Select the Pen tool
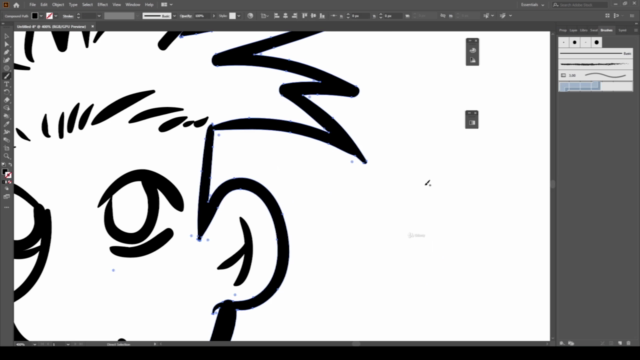Screen dimensions: 640x360 pos(7,52)
